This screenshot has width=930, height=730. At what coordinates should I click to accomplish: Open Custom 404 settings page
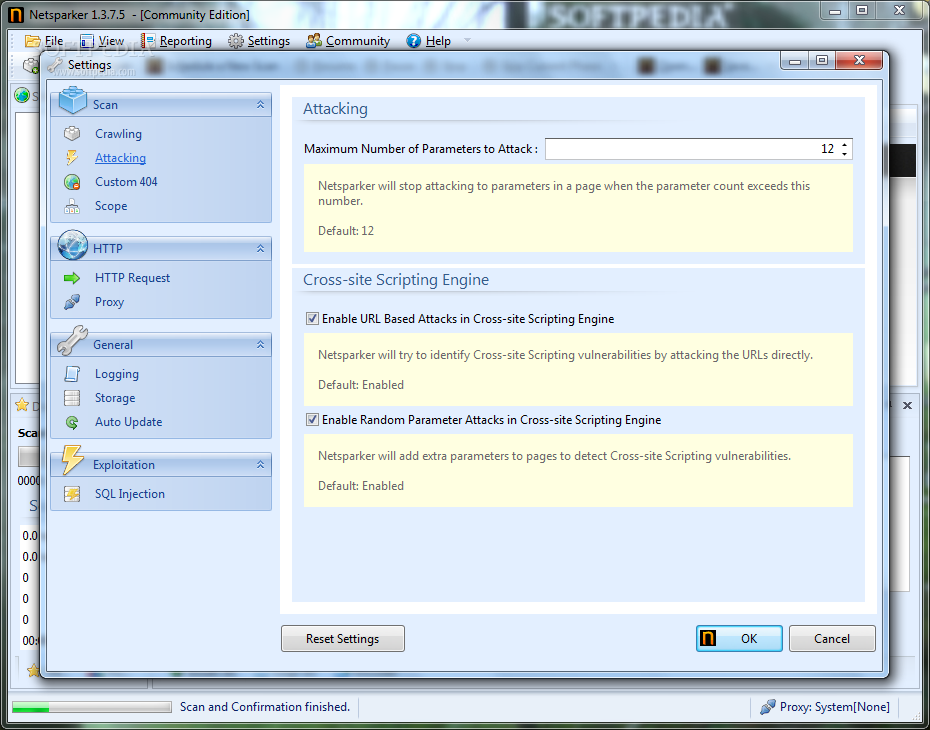(126, 182)
